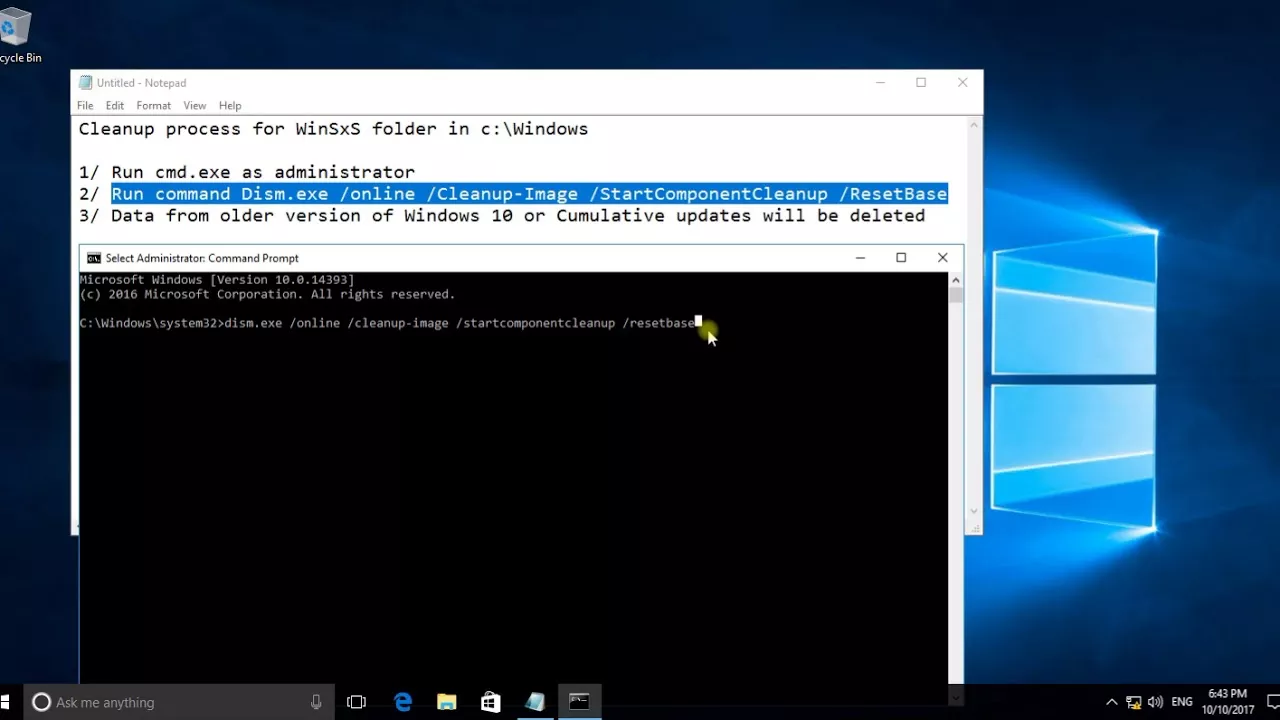This screenshot has width=1280, height=720.
Task: Click the 'Microsoft Windows [Version 10.0.14393]' line
Action: (x=217, y=280)
